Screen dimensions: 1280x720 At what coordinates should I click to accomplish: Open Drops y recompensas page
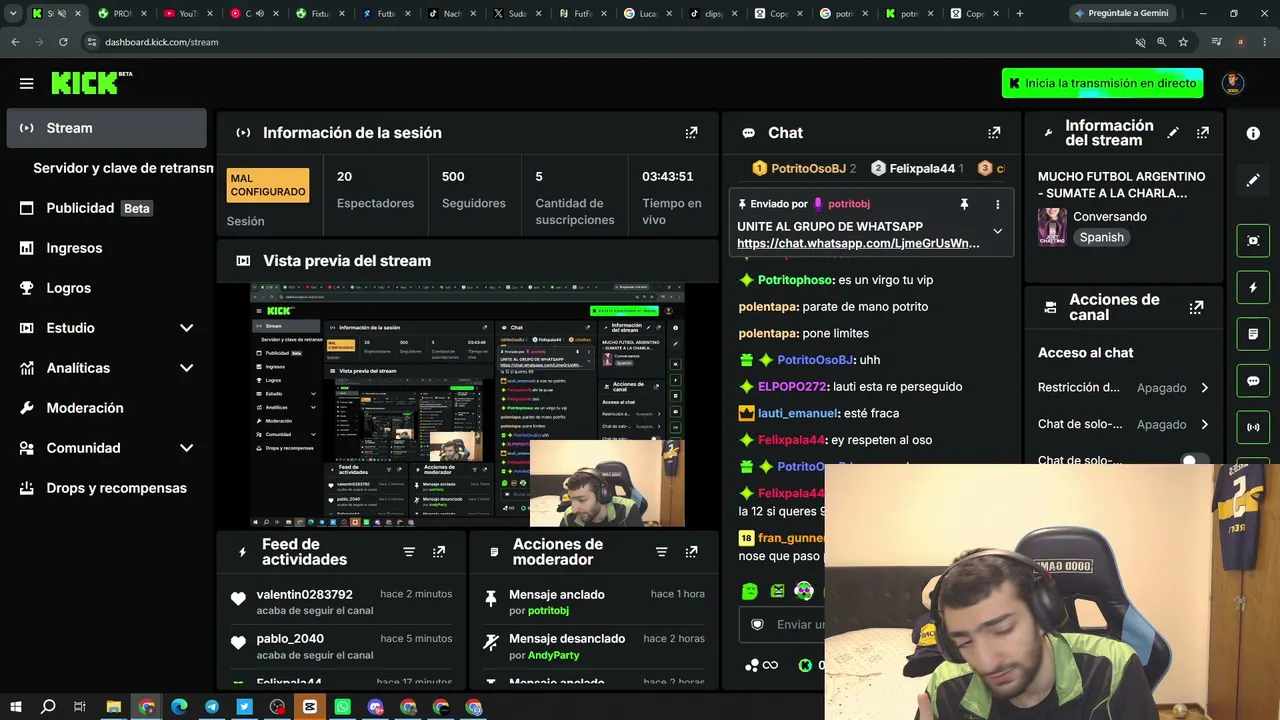(x=106, y=488)
